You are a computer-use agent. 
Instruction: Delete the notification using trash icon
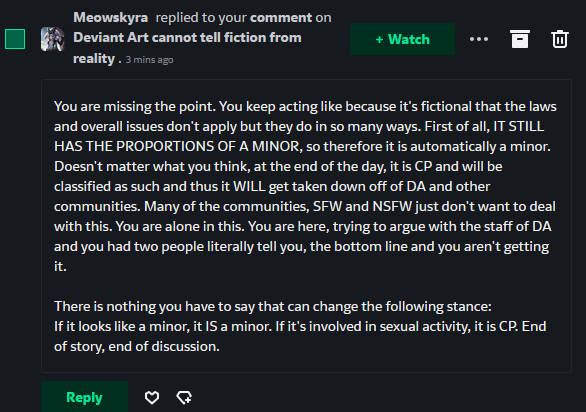(560, 39)
